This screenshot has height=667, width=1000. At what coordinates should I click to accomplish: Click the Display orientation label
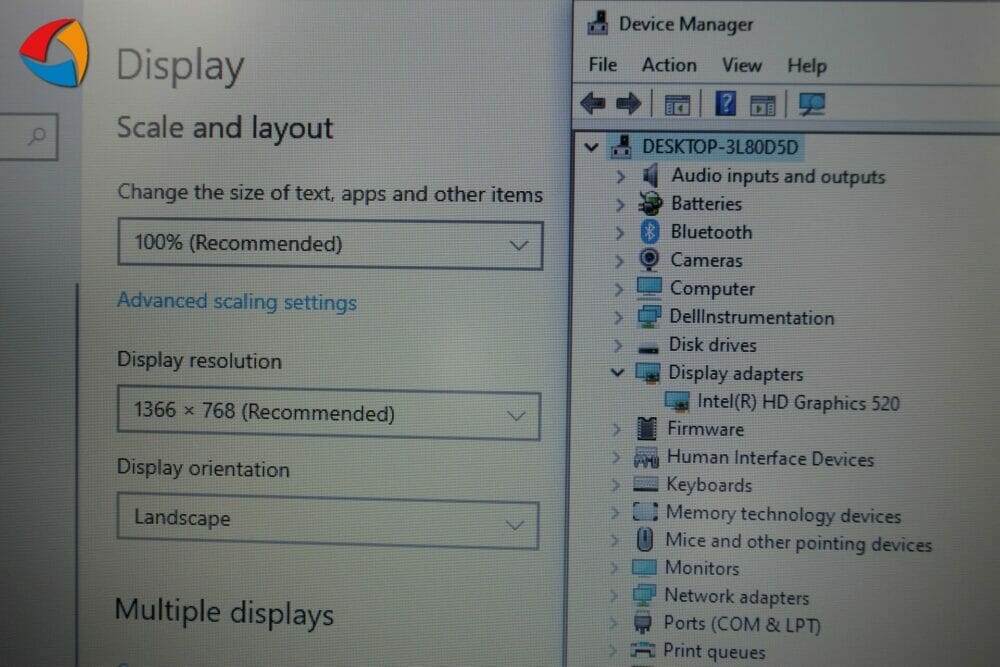pyautogui.click(x=203, y=469)
